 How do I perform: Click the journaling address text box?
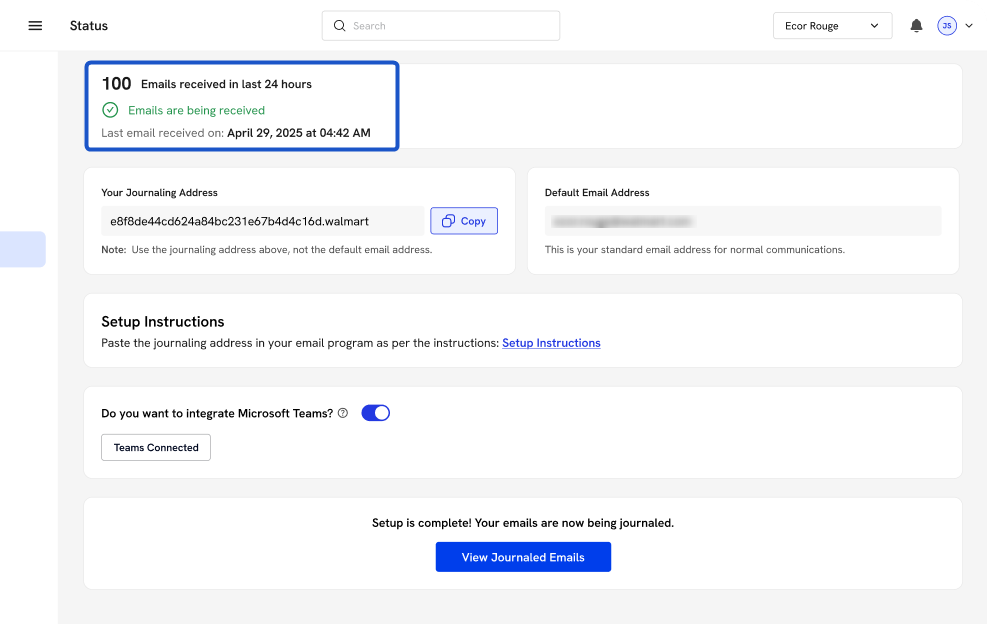coord(262,221)
